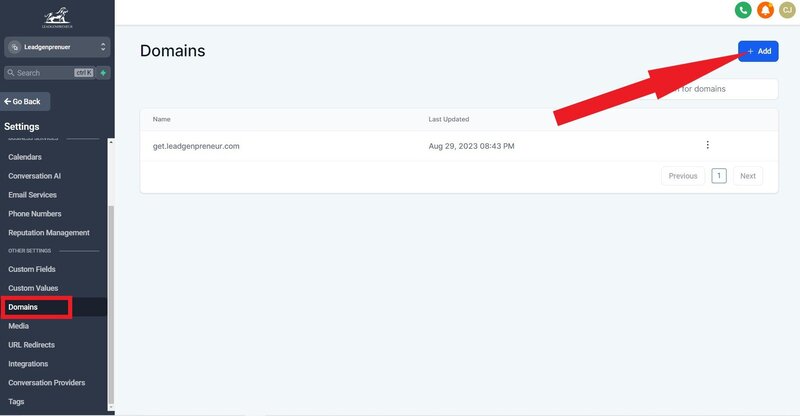Click the Leadgenpreneur logo in sidebar

tap(57, 17)
